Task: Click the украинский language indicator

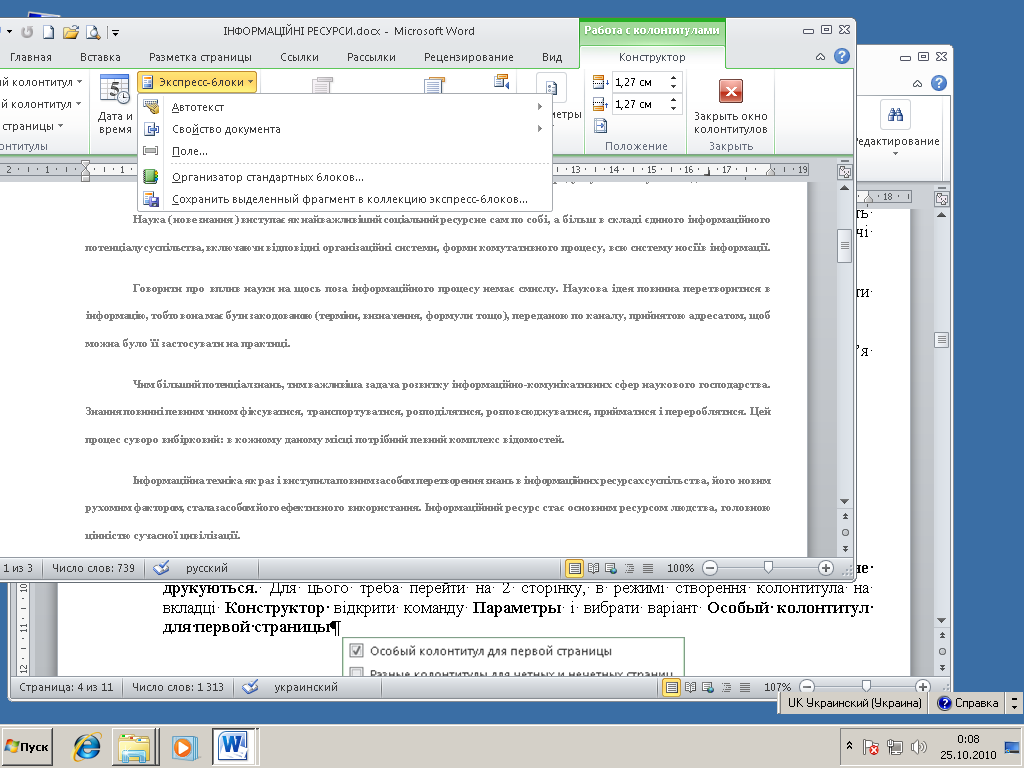Action: [x=306, y=687]
